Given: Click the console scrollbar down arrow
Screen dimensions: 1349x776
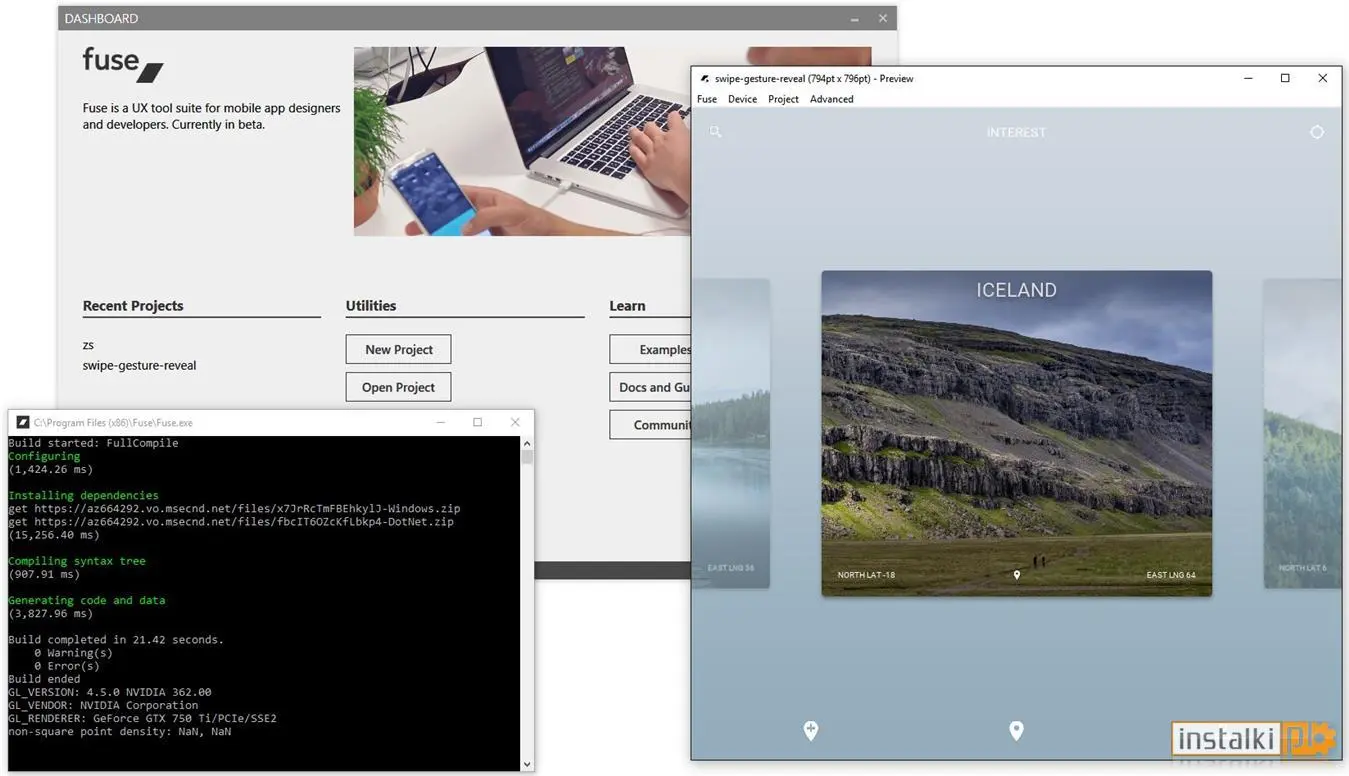Looking at the screenshot, I should coord(527,764).
